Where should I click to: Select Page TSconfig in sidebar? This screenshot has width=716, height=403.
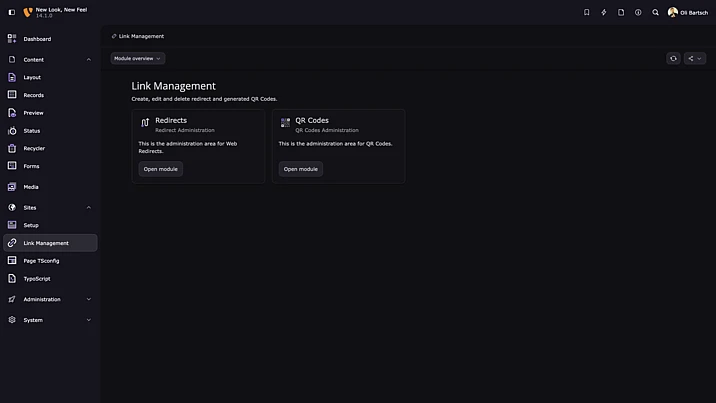click(41, 260)
